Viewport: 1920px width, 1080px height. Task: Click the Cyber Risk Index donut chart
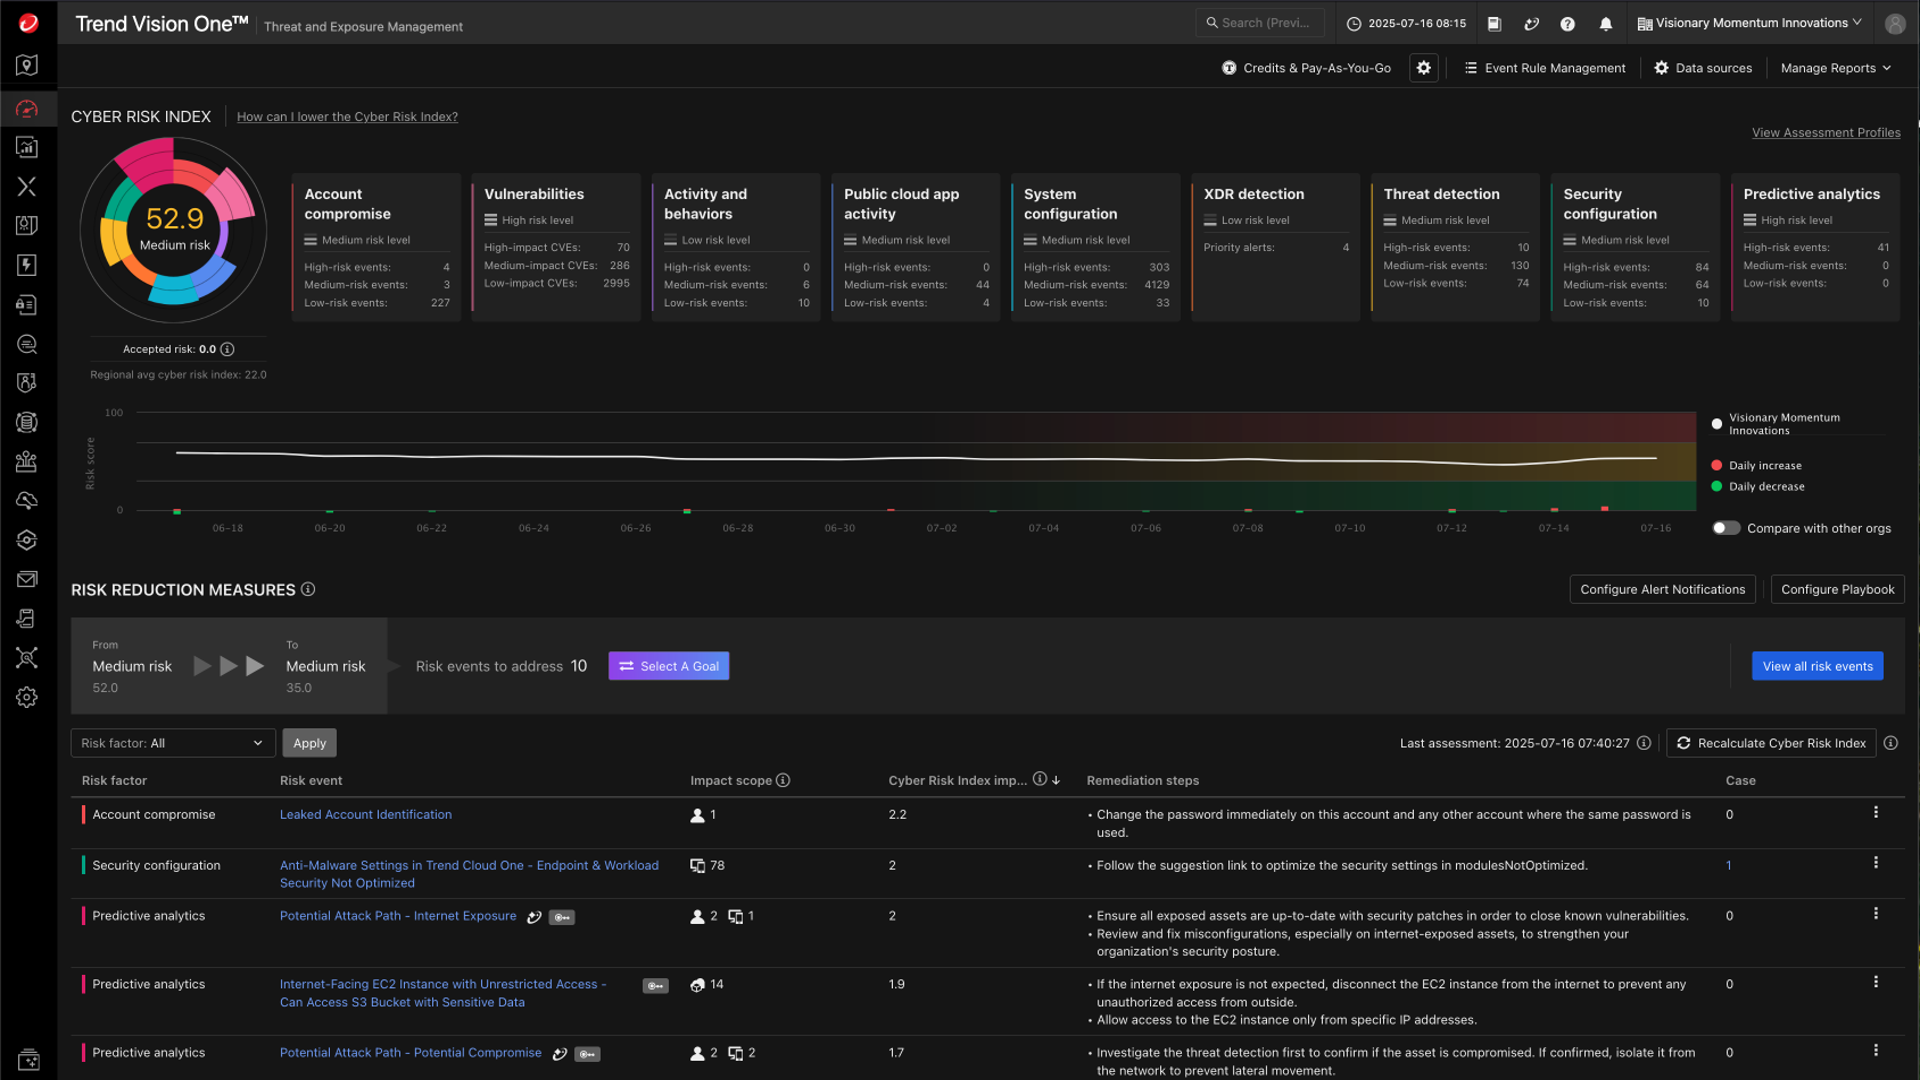[174, 230]
